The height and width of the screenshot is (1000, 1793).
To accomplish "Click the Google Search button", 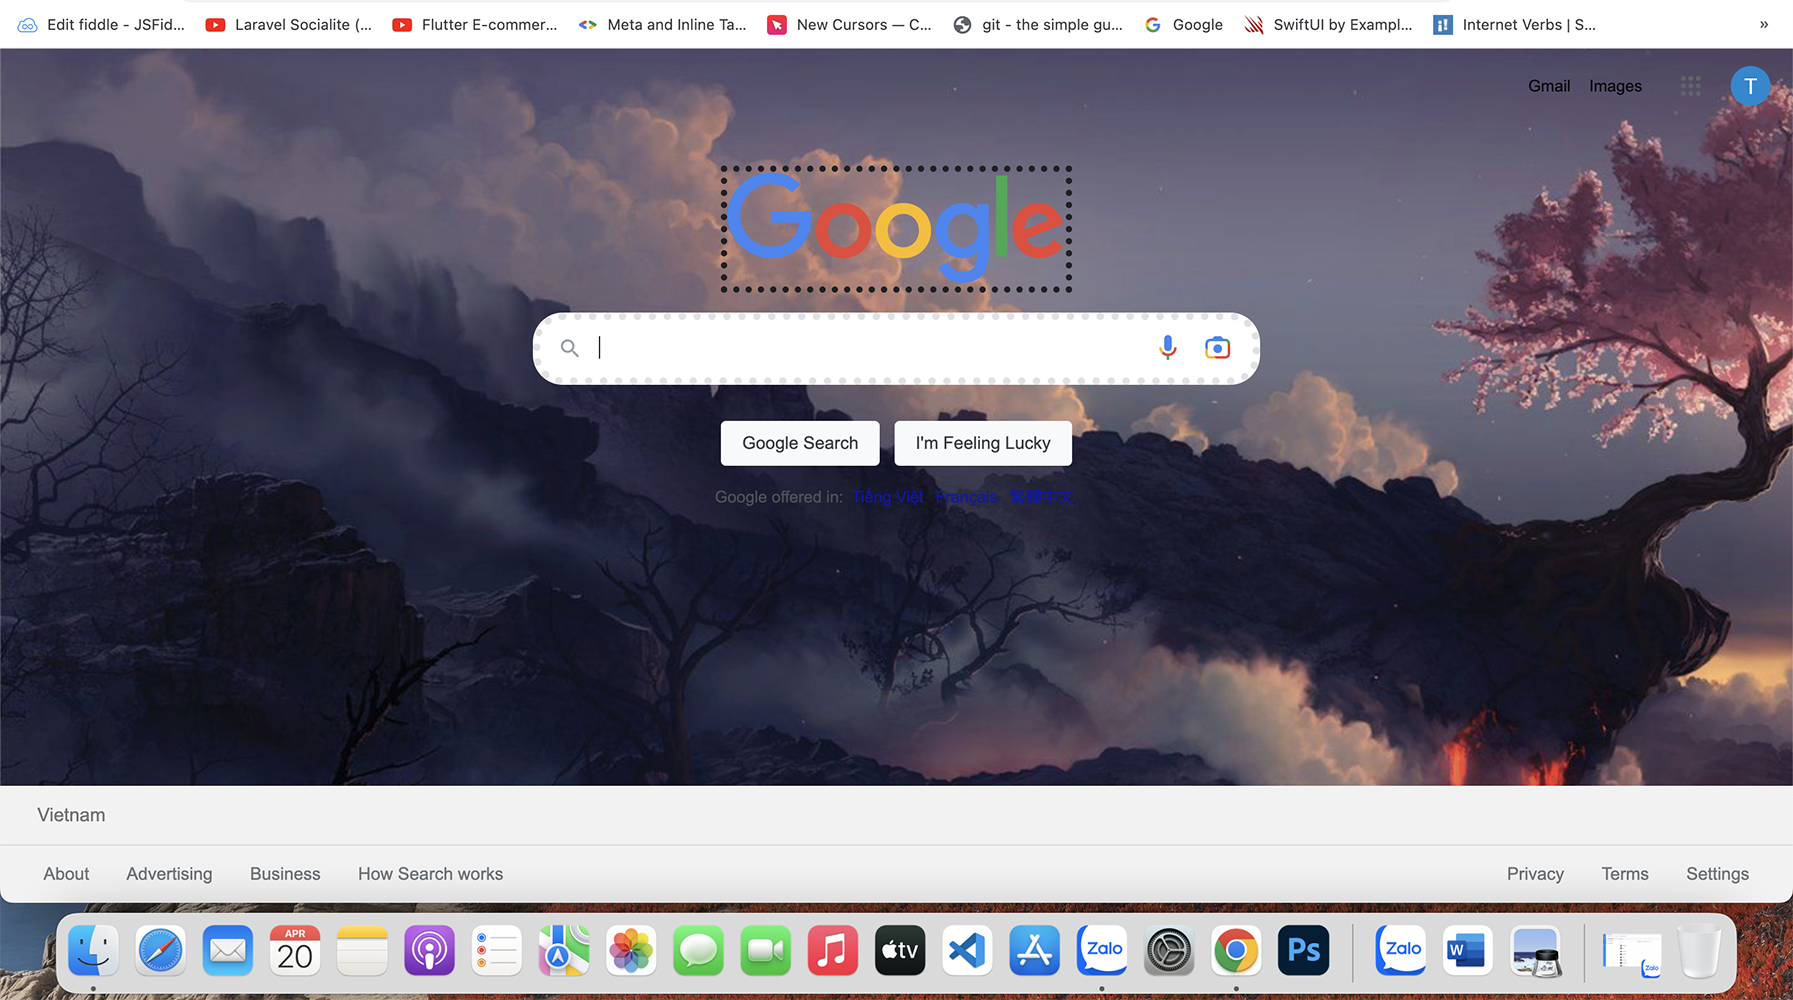I will [x=800, y=443].
